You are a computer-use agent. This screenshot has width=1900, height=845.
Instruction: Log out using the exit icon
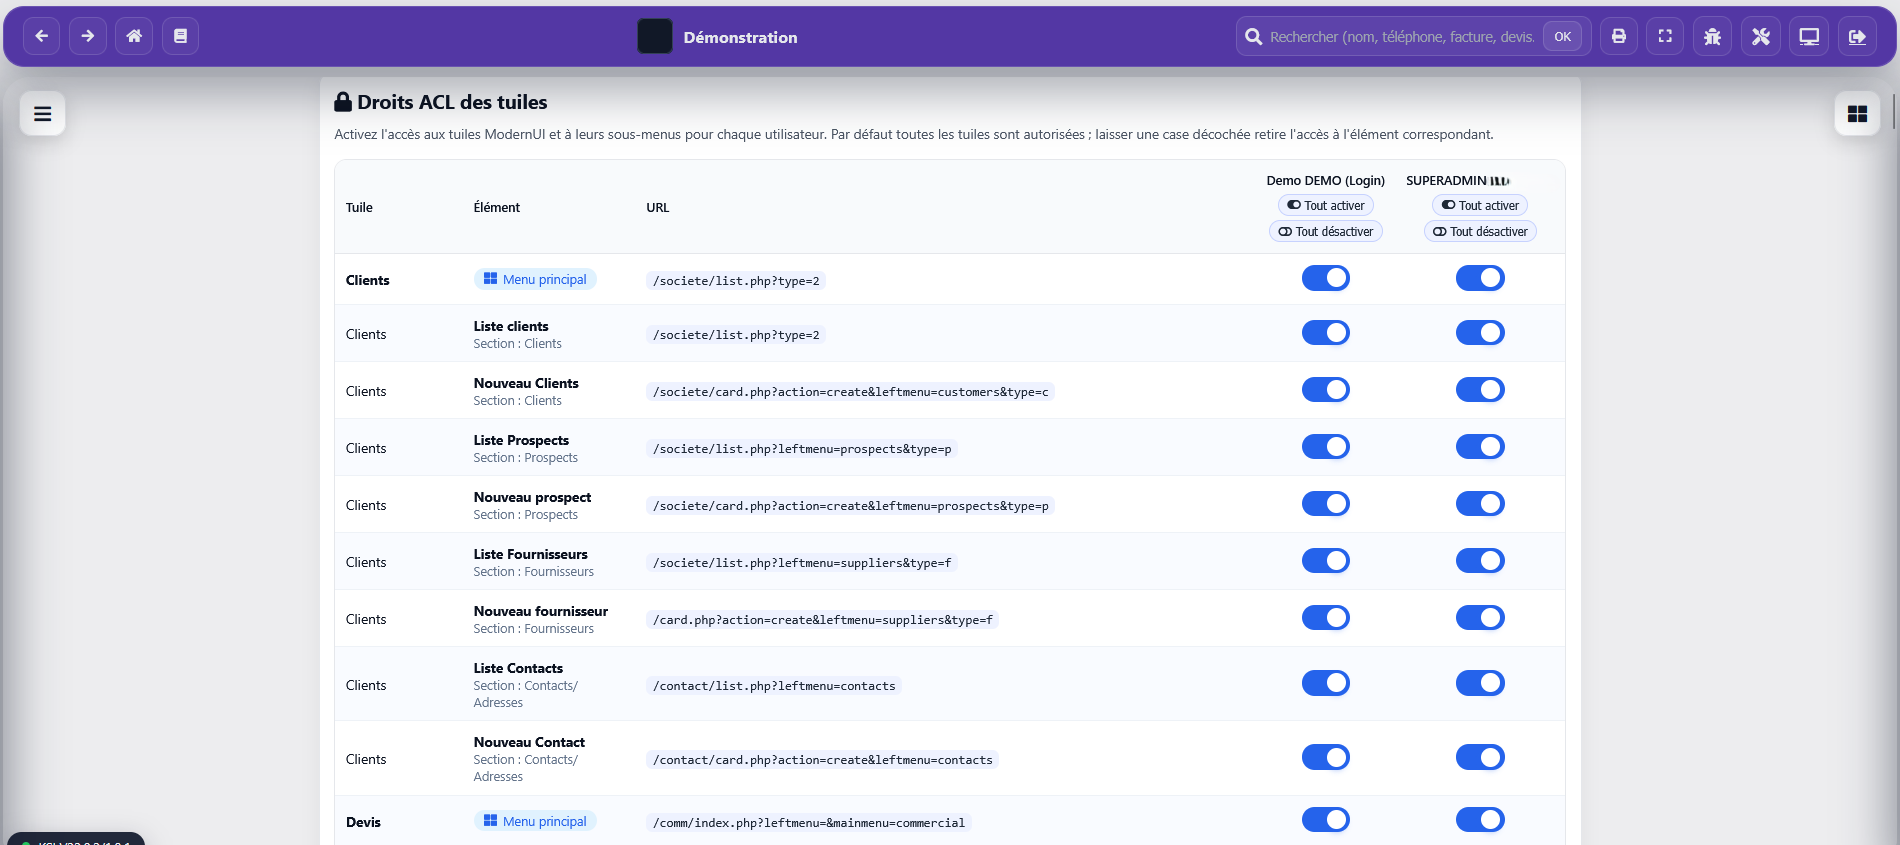coord(1856,37)
